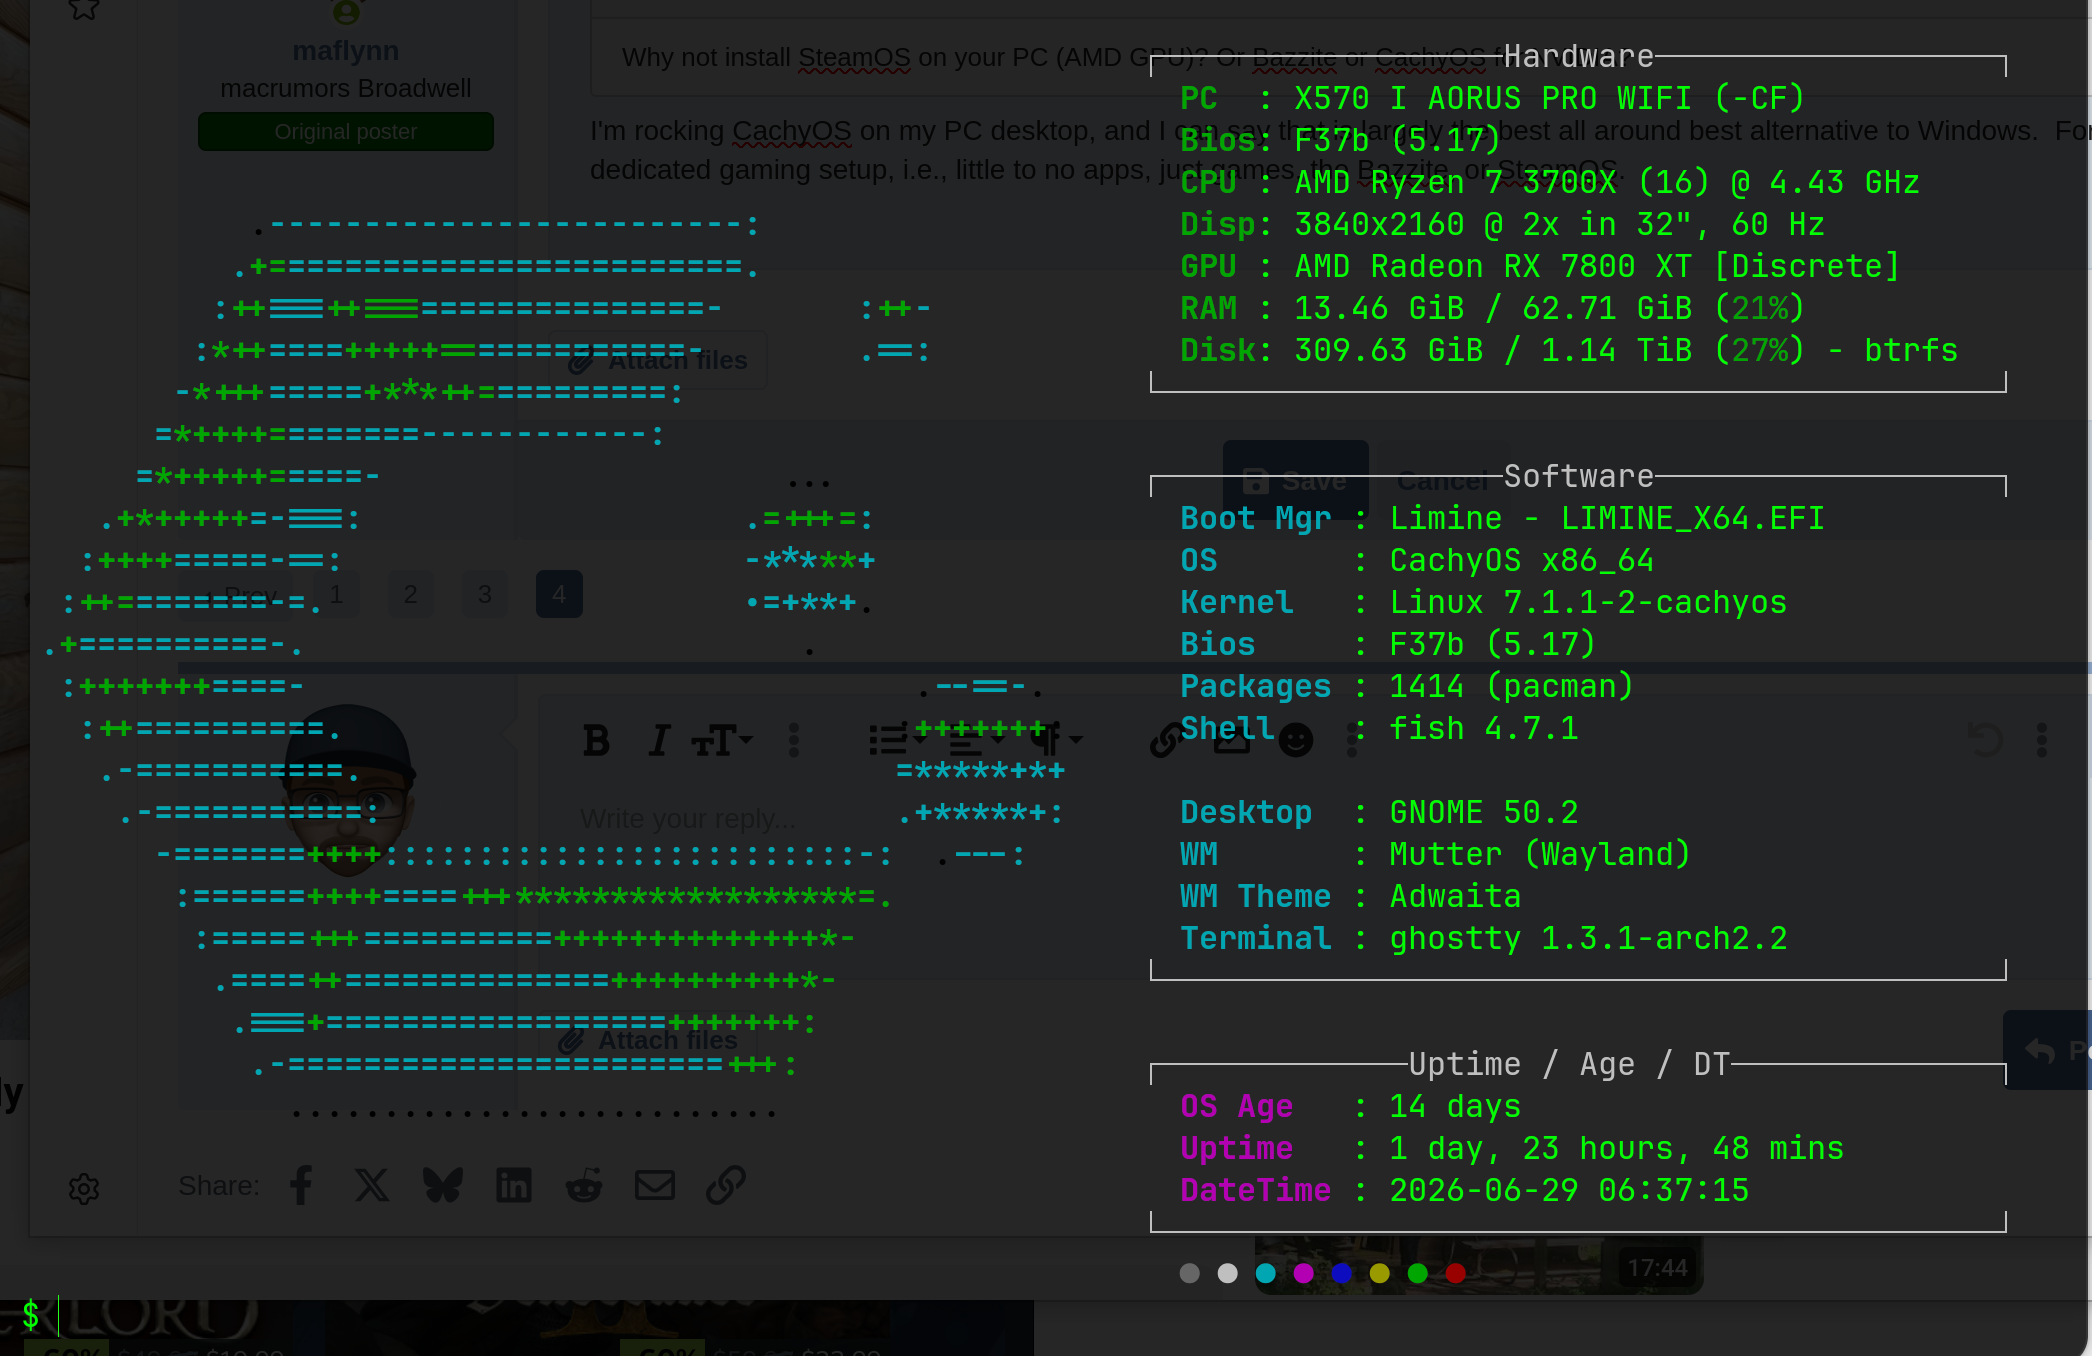Click into the 'I'm rocking CachyOS' edit text

1340,150
